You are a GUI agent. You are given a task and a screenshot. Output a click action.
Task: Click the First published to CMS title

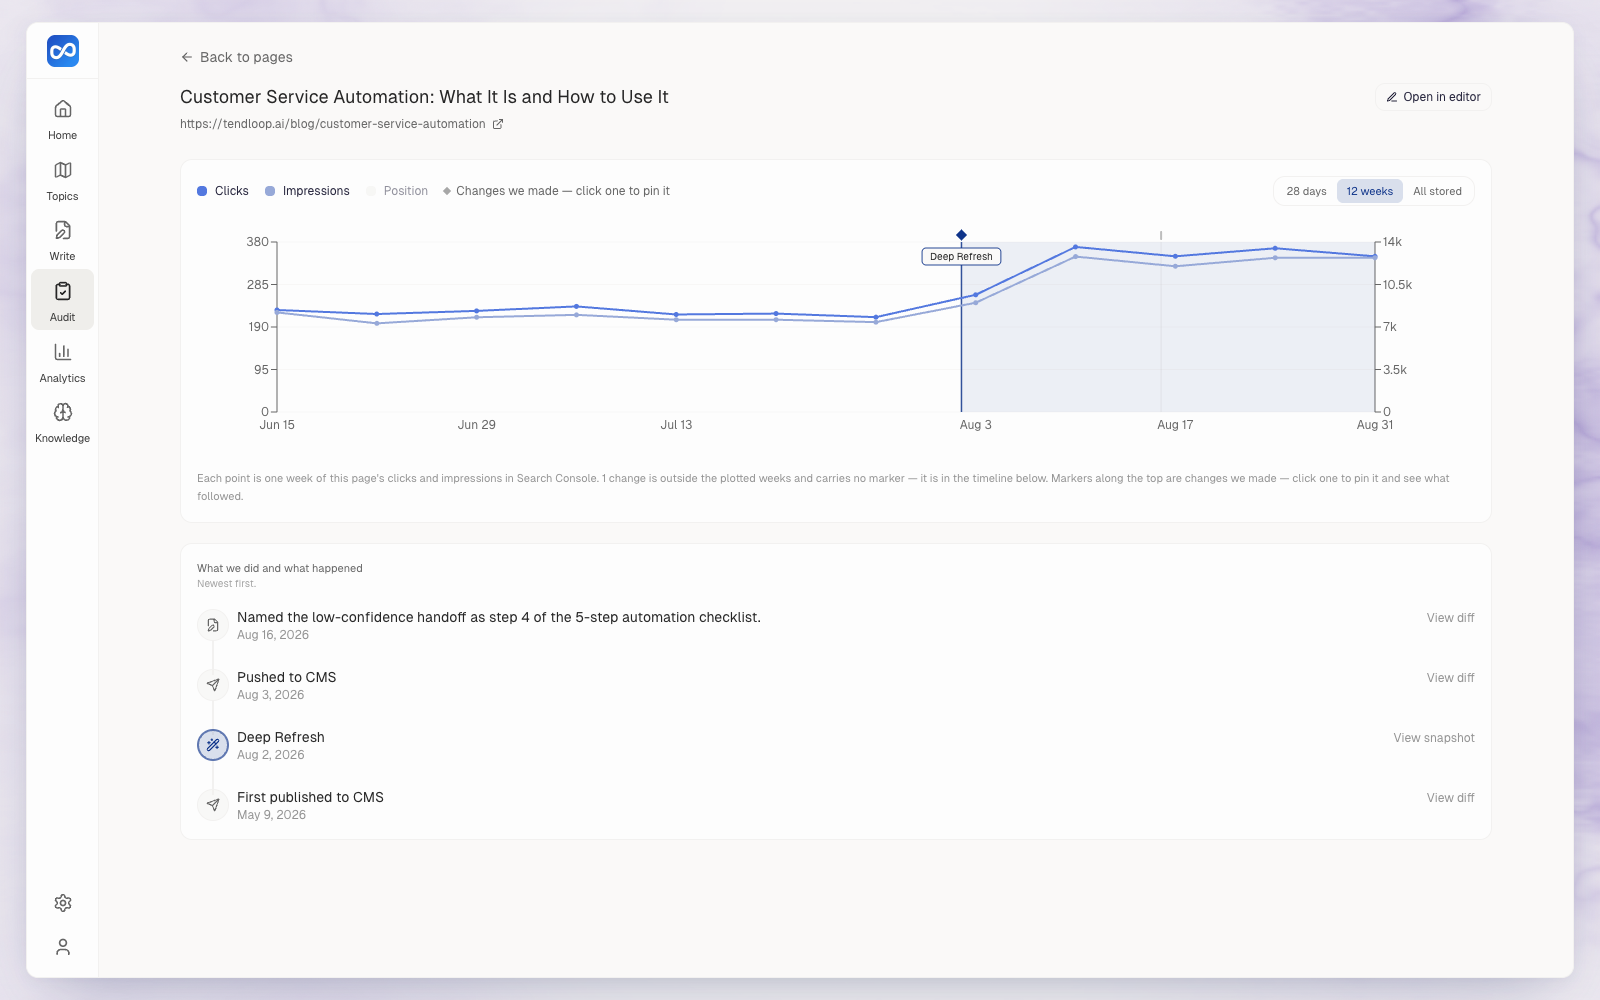click(310, 797)
